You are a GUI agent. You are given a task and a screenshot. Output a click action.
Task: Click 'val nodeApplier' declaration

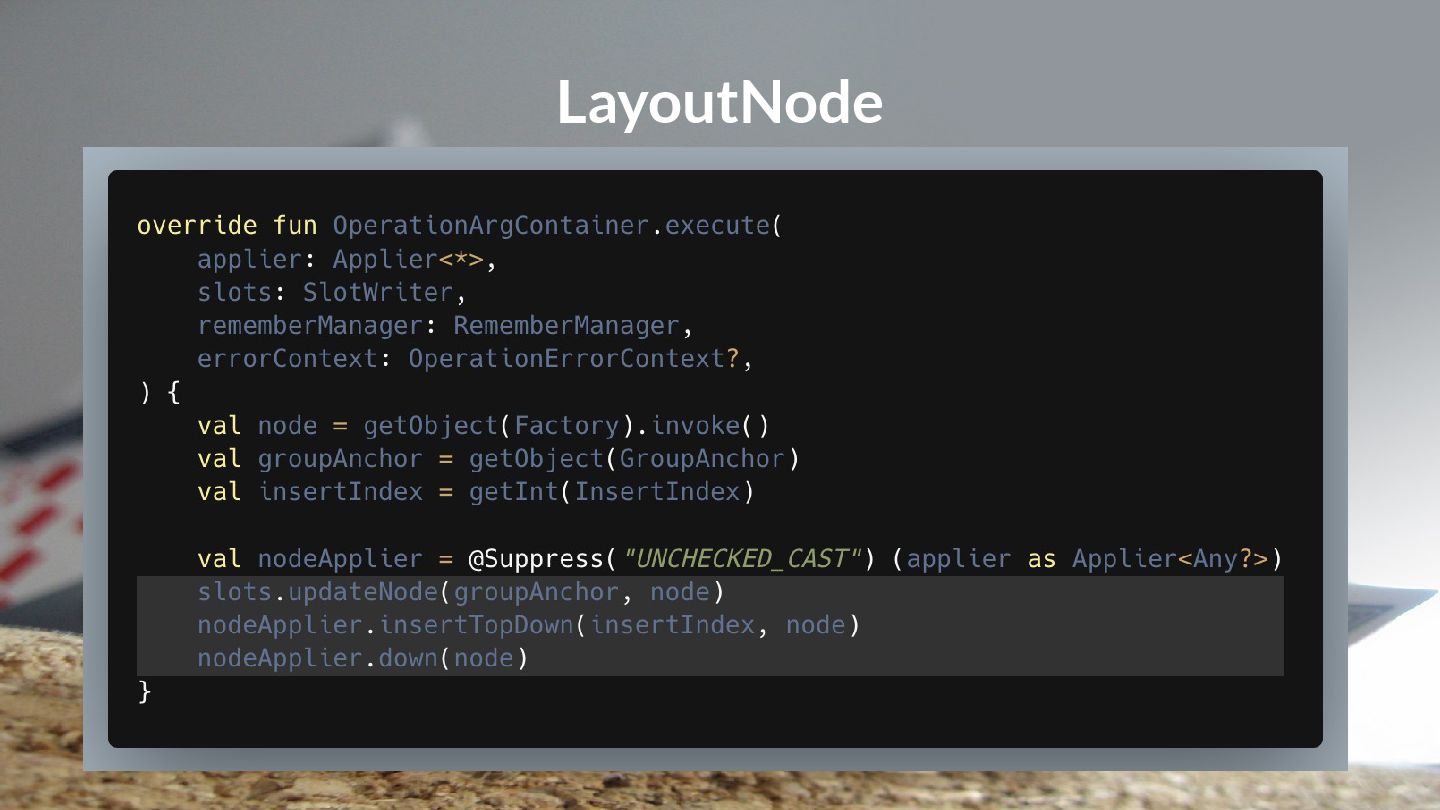(x=310, y=558)
